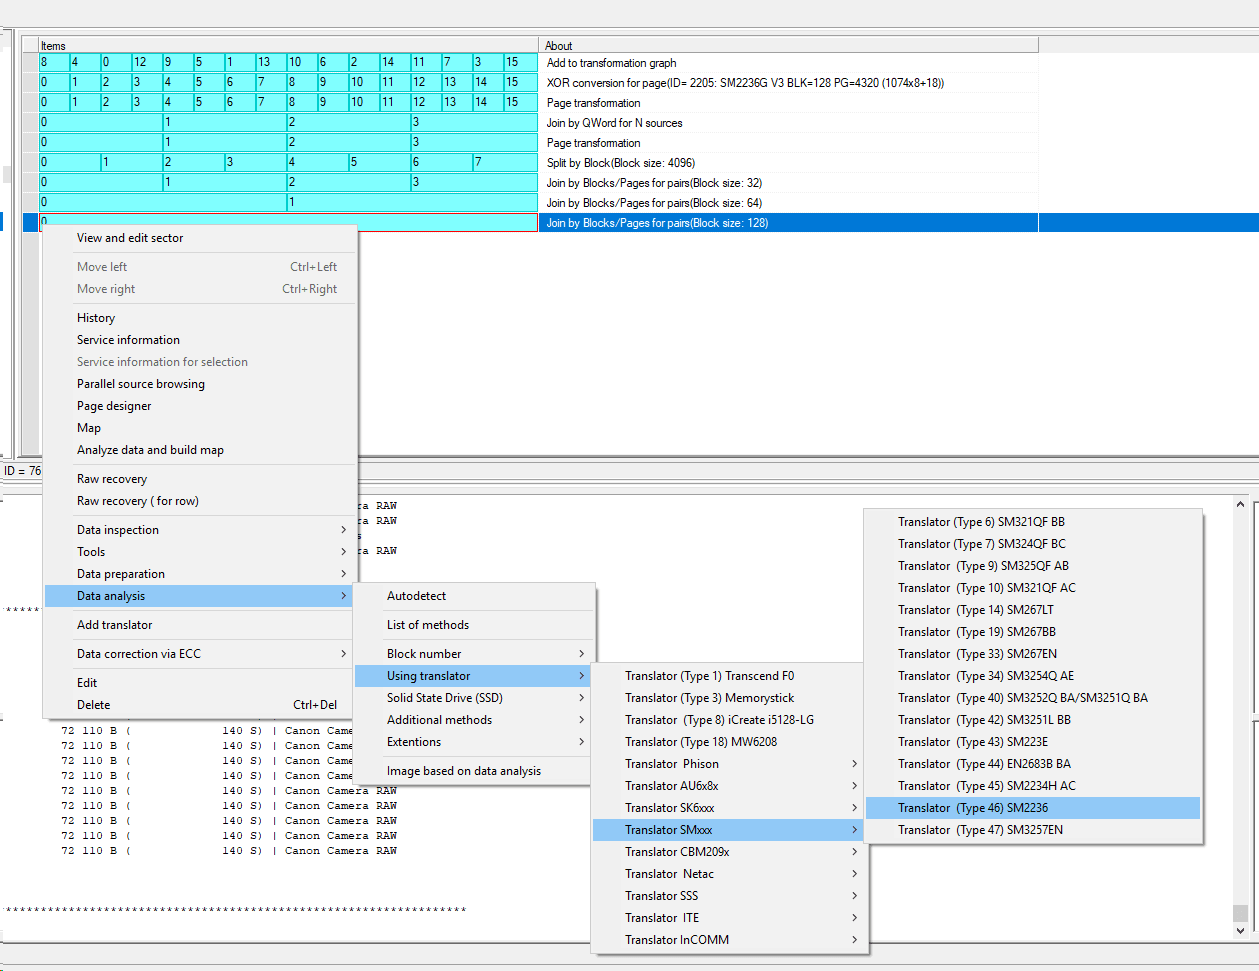This screenshot has width=1259, height=971.
Task: Select Translator (Type 6) SM321QF BB
Action: (1033, 522)
